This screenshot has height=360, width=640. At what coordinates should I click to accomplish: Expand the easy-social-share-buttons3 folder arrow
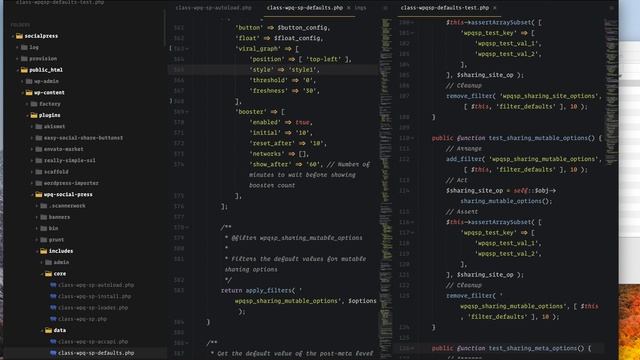pos(32,138)
